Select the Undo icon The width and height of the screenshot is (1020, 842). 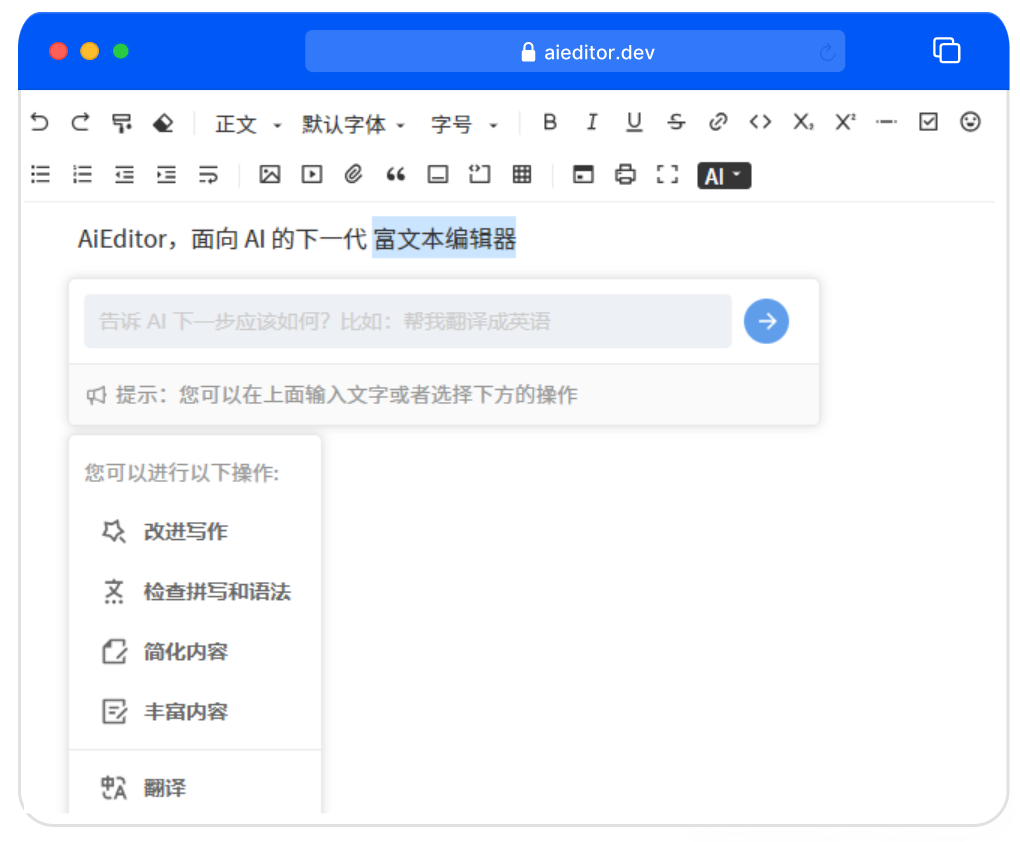tap(39, 121)
